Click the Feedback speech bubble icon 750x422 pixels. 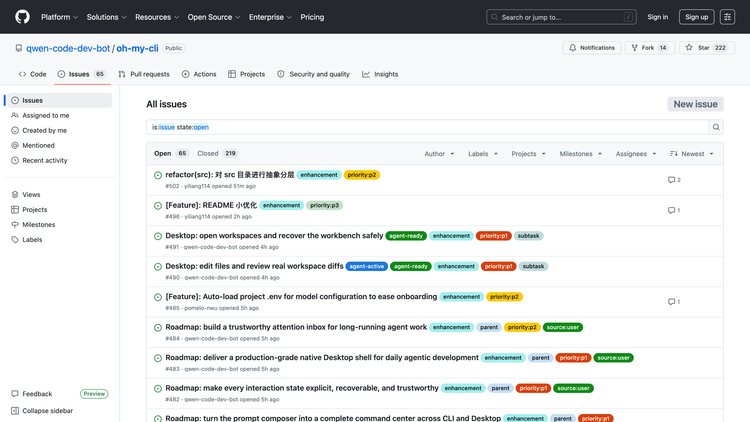point(15,394)
